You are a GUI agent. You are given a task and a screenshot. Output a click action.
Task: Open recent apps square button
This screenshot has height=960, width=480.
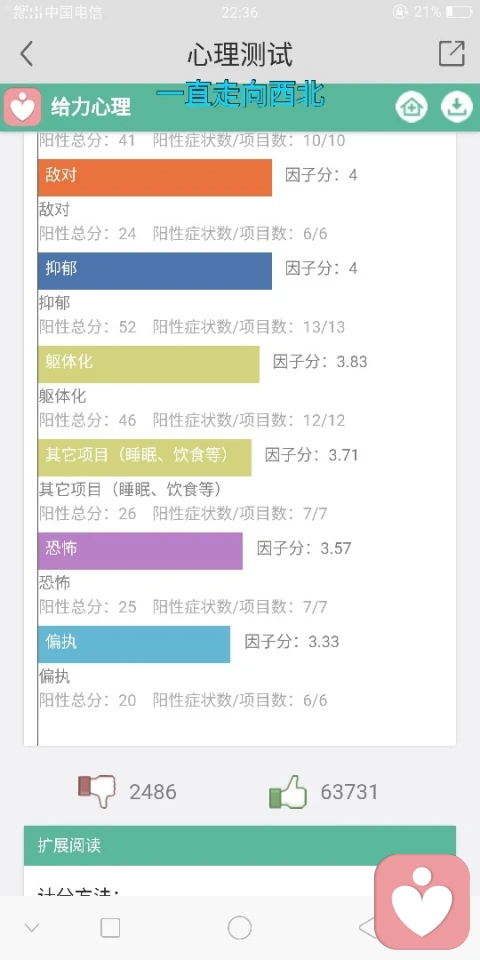point(110,928)
